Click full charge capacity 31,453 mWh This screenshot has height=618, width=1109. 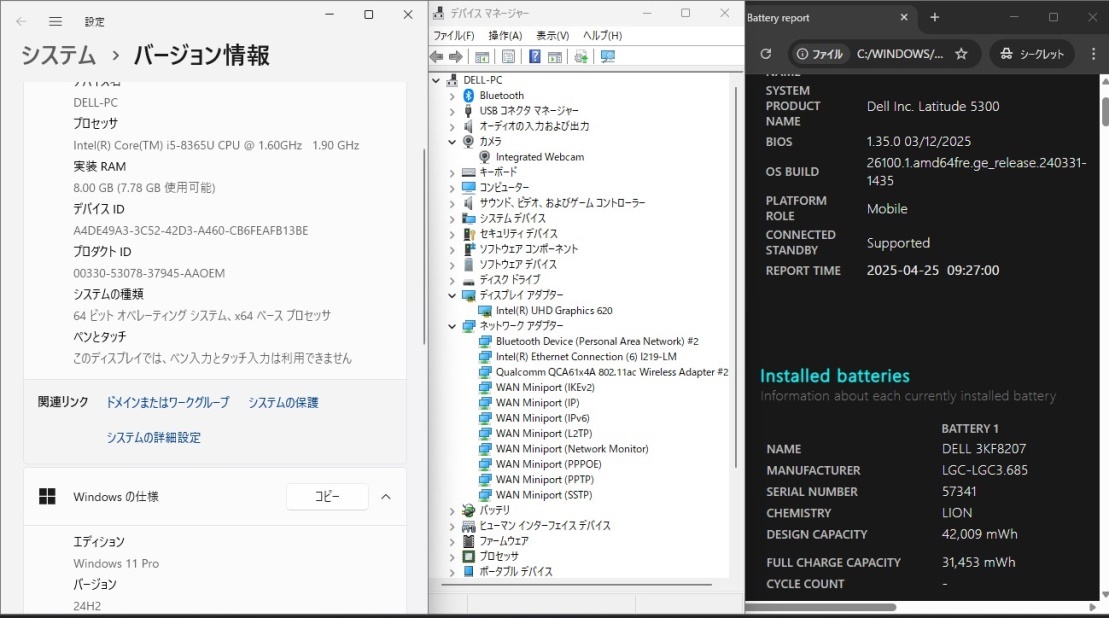tap(978, 562)
